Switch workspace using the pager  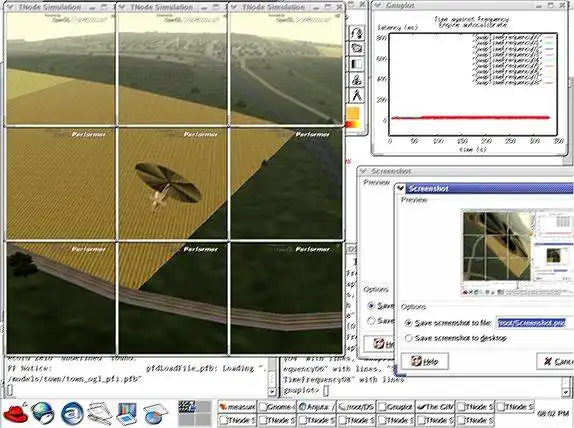tap(195, 413)
